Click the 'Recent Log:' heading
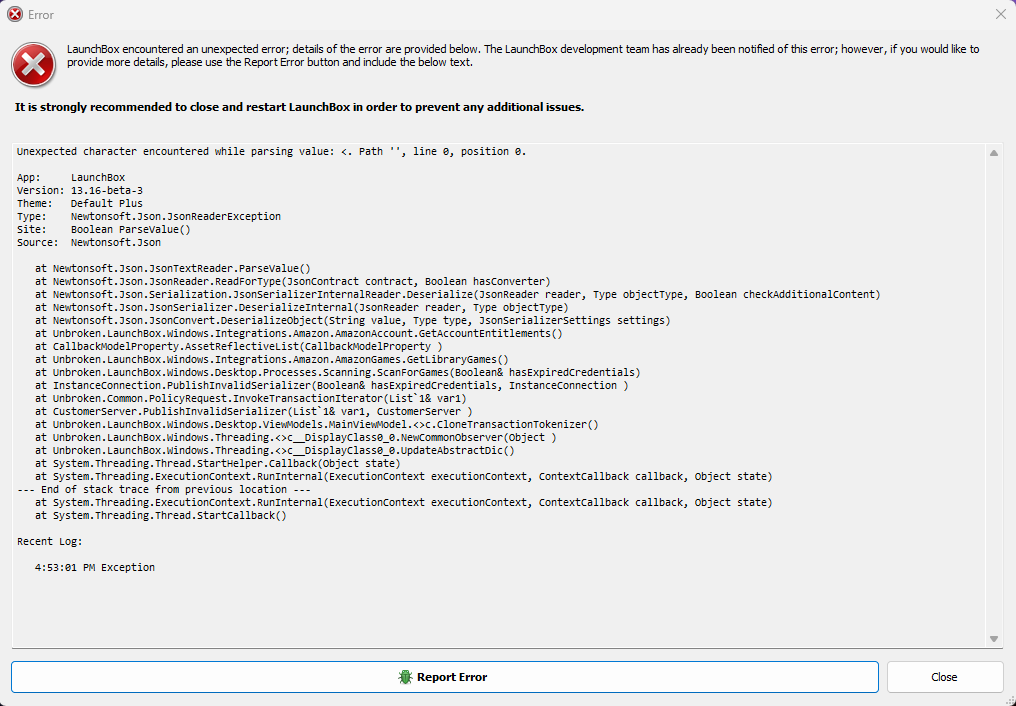1016x706 pixels. (50, 541)
